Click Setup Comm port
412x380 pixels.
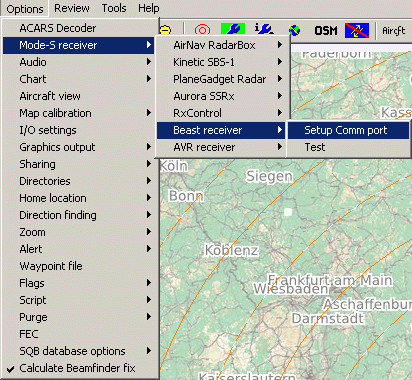(348, 130)
